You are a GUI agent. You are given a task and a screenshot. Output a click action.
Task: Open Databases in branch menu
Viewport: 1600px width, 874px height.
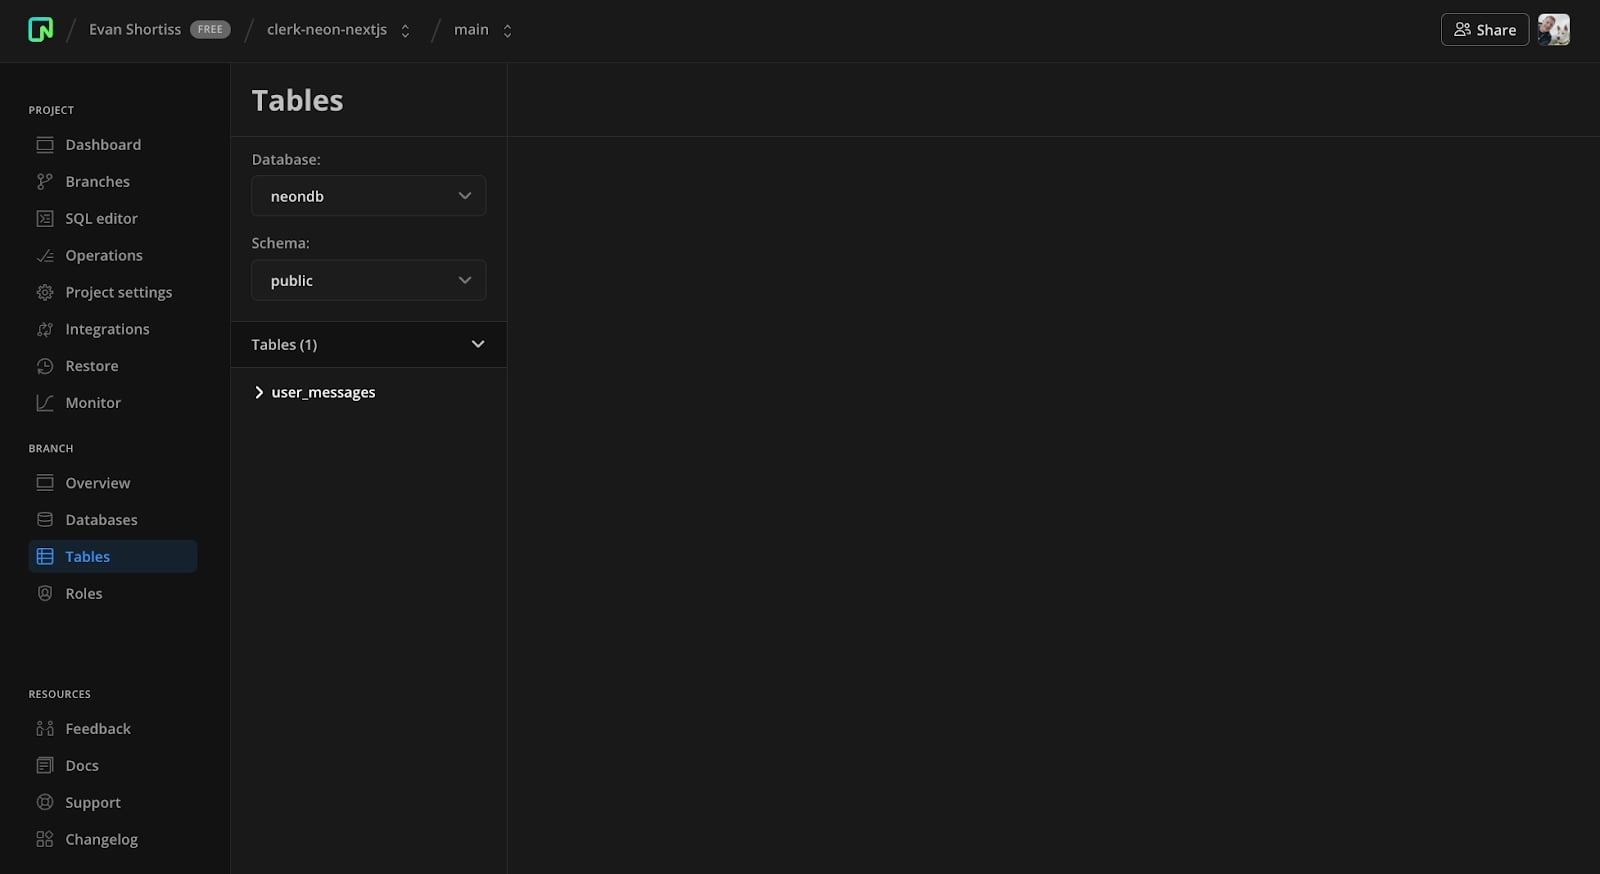click(x=101, y=520)
